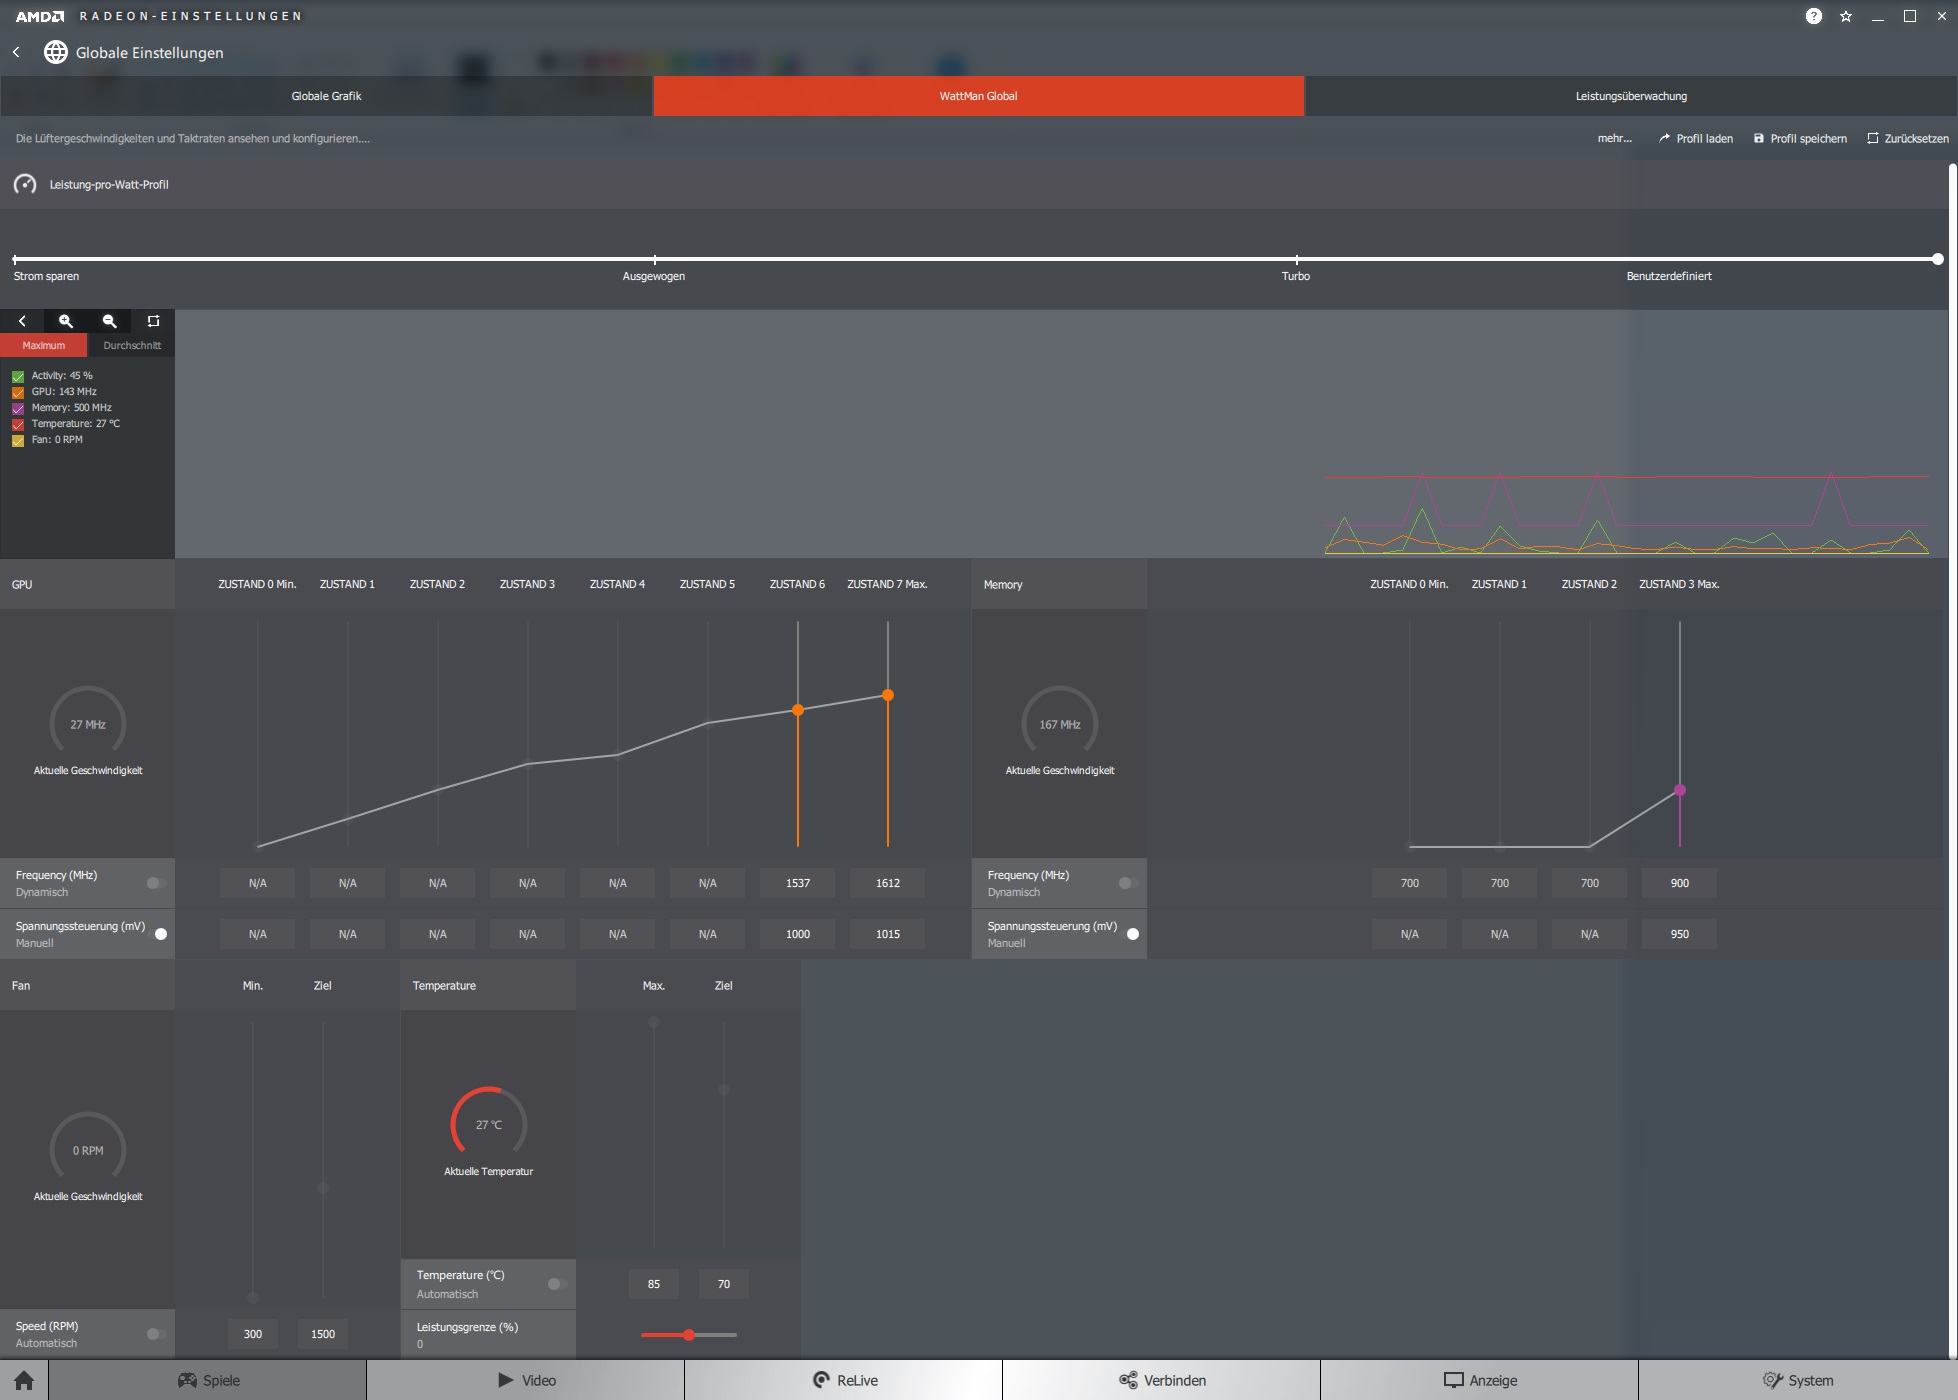Viewport: 1958px width, 1400px height.
Task: Toggle Temperature automatic switch
Action: (557, 1284)
